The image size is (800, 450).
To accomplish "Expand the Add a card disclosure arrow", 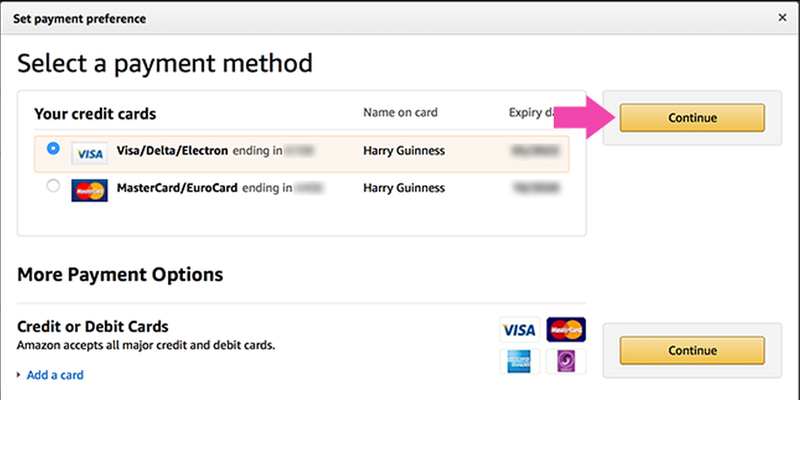I will 19,375.
